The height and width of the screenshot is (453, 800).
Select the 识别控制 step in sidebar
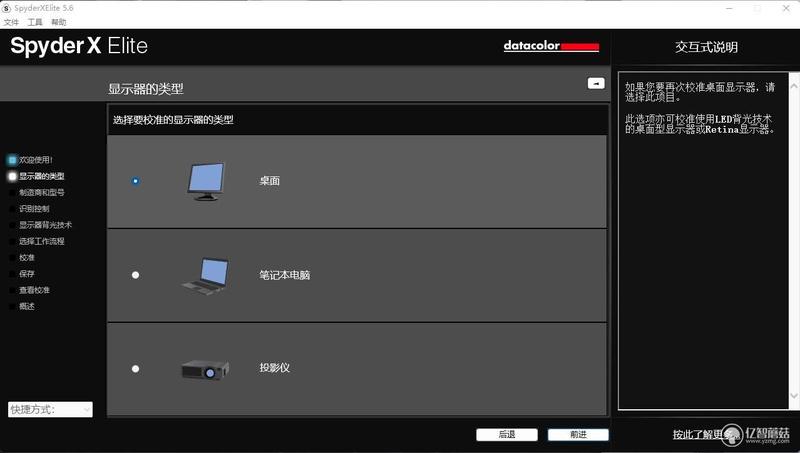click(34, 209)
